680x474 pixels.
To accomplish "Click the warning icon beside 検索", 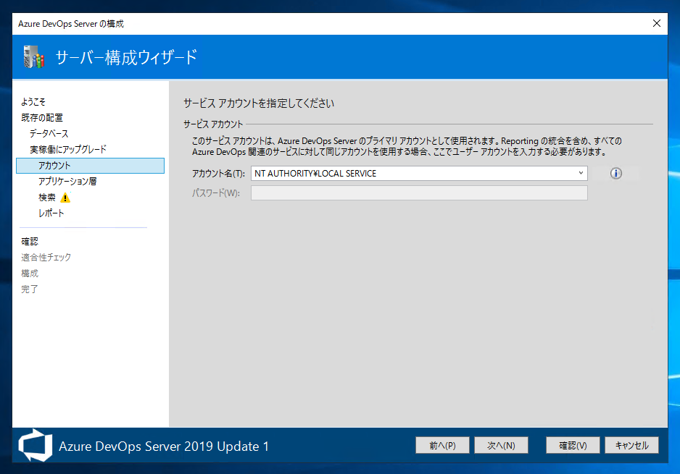I will (x=65, y=198).
